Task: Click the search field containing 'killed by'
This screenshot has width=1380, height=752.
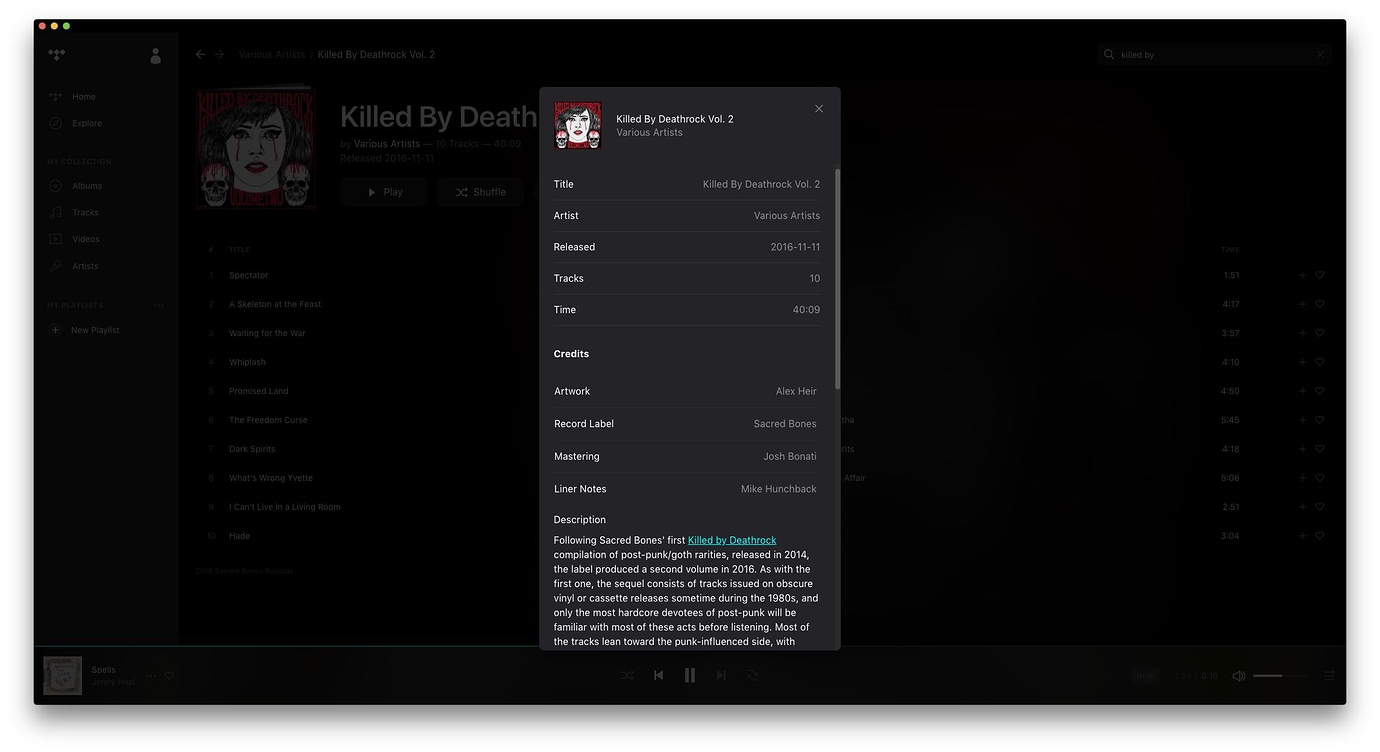Action: click(x=1215, y=55)
